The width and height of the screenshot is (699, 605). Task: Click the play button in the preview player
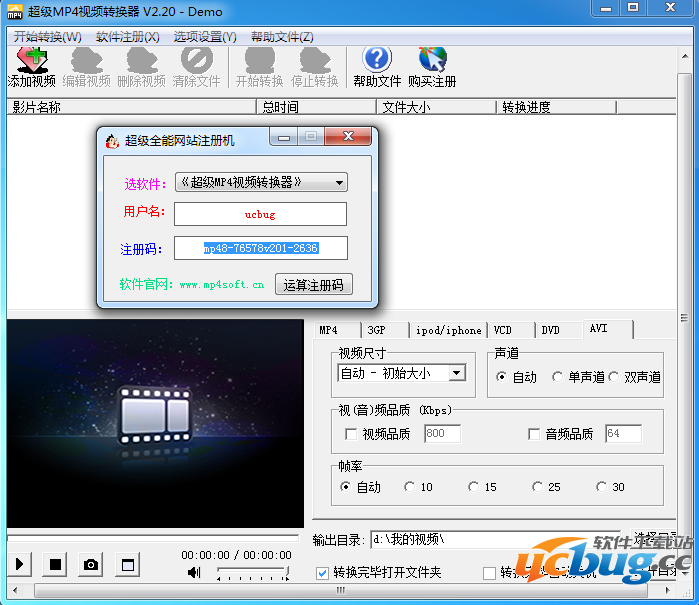click(x=19, y=564)
